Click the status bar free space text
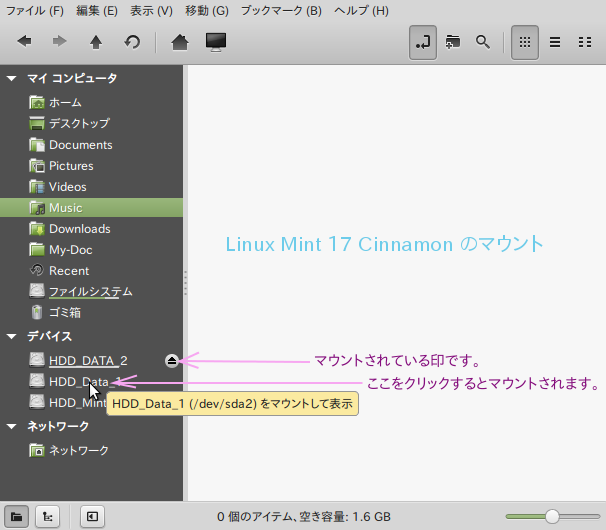This screenshot has height=530, width=606. [304, 517]
